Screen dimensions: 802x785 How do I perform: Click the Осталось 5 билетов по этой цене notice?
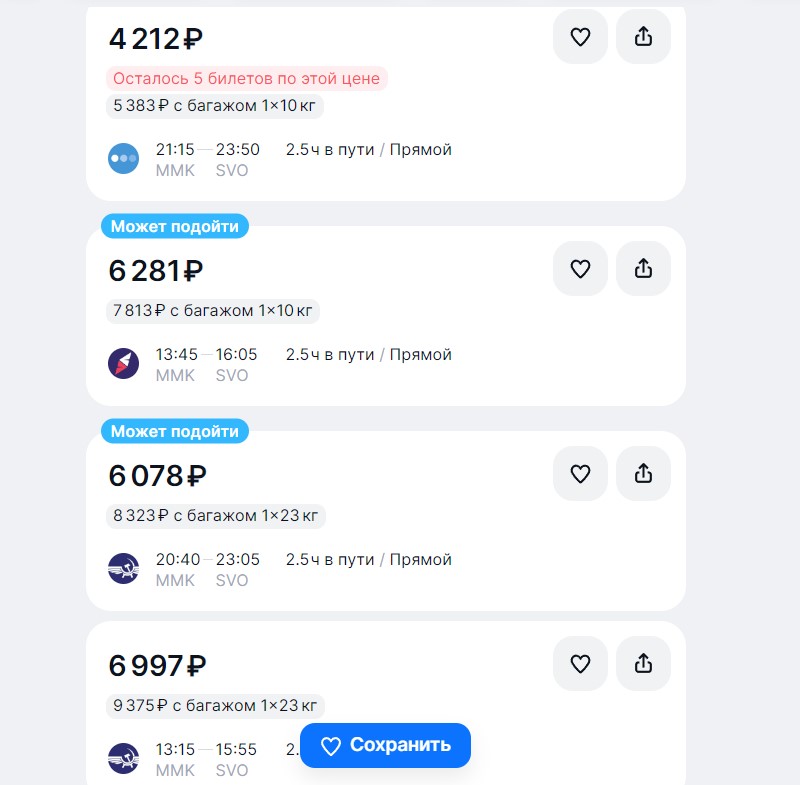pos(247,79)
